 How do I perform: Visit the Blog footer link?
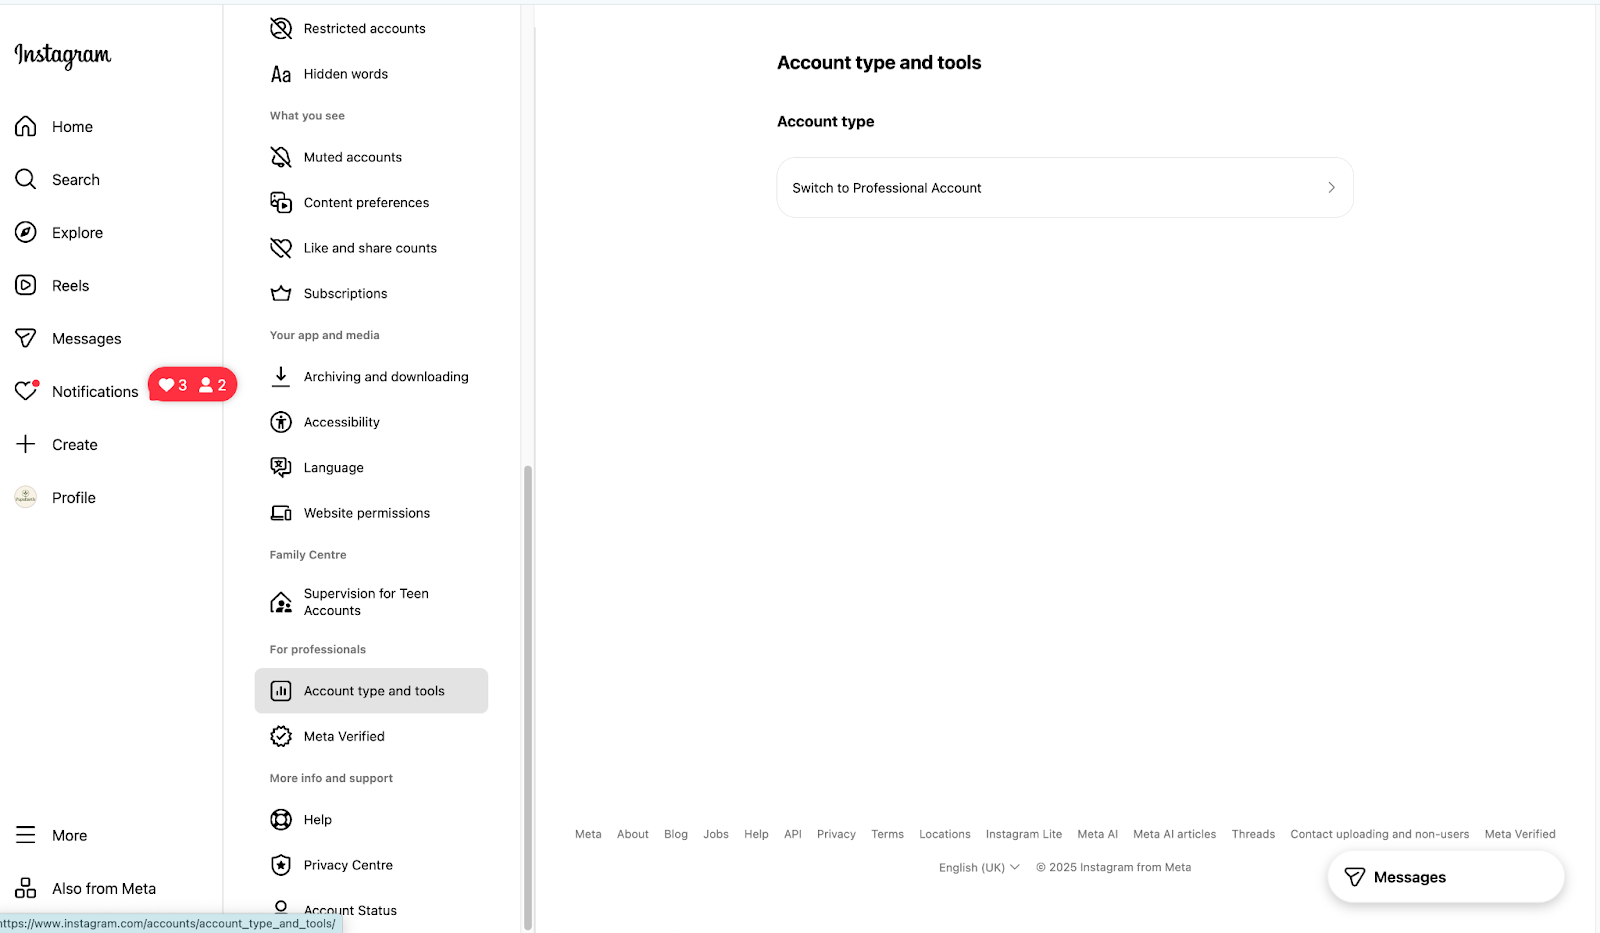(x=676, y=834)
